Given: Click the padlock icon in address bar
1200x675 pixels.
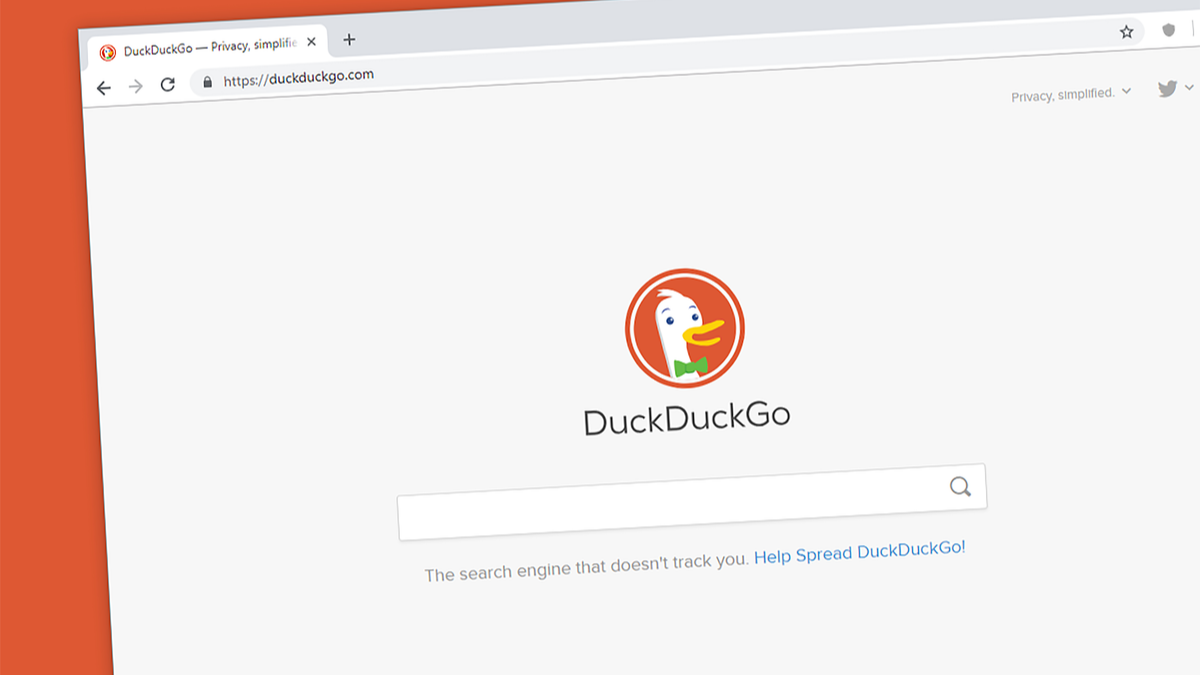Looking at the screenshot, I should 207,83.
